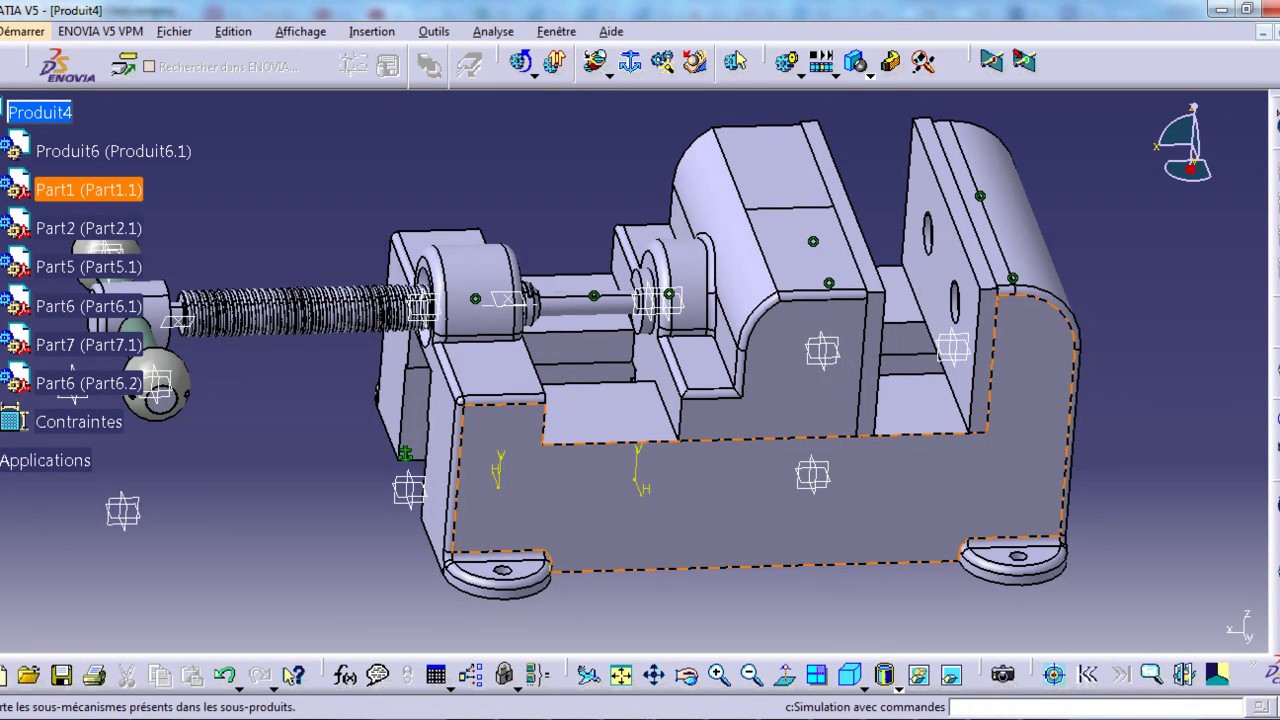Image resolution: width=1280 pixels, height=720 pixels.
Task: Select Part1 (Part1.1) in specification tree
Action: [x=89, y=189]
